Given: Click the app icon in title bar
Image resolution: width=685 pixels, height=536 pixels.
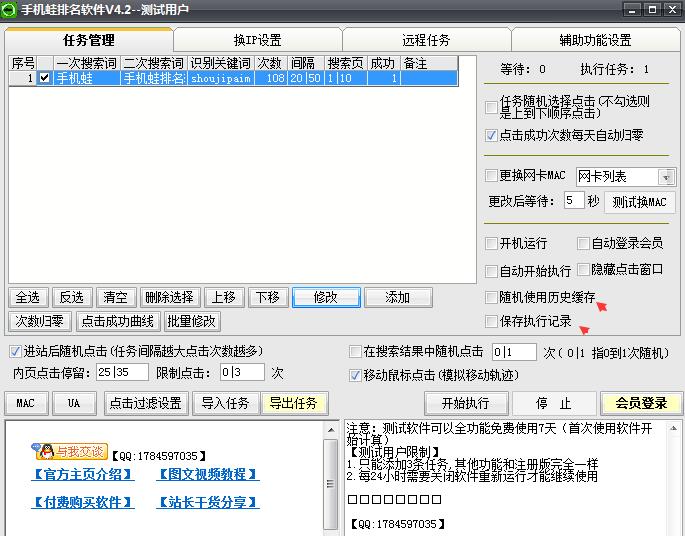Looking at the screenshot, I should [10, 9].
